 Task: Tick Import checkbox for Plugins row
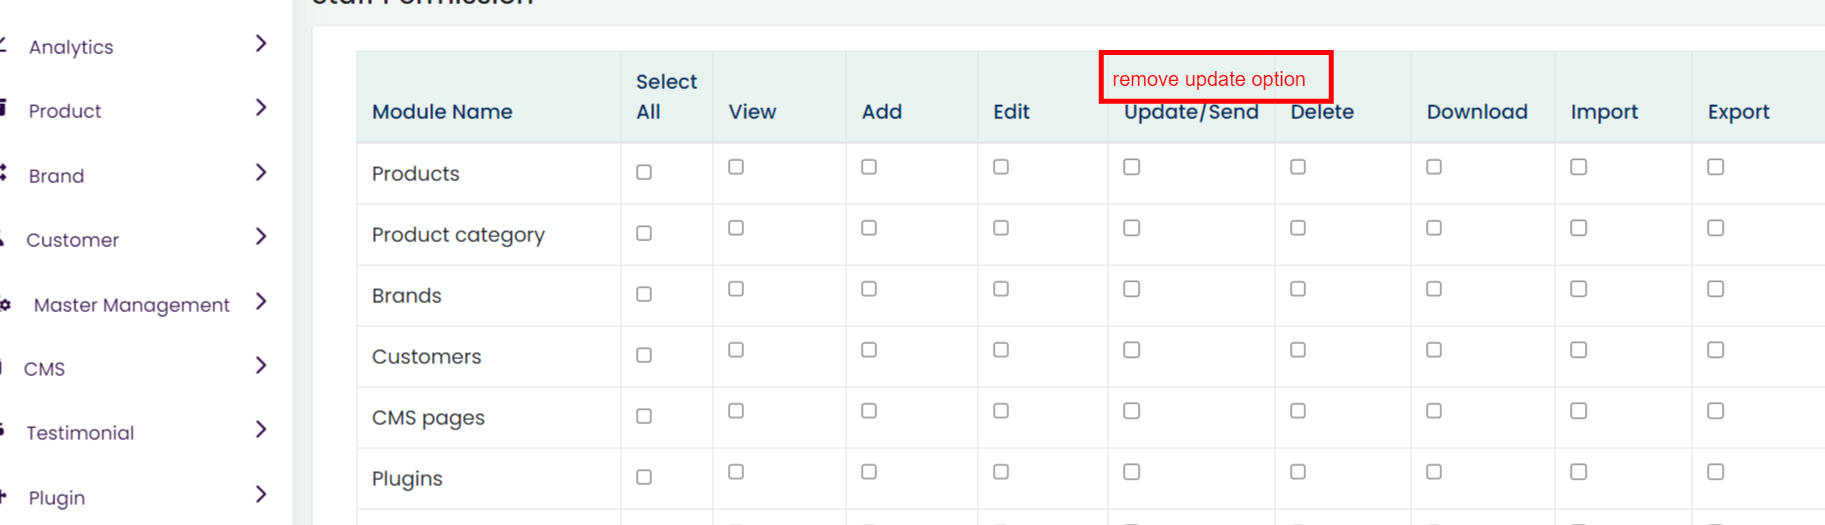(1579, 472)
